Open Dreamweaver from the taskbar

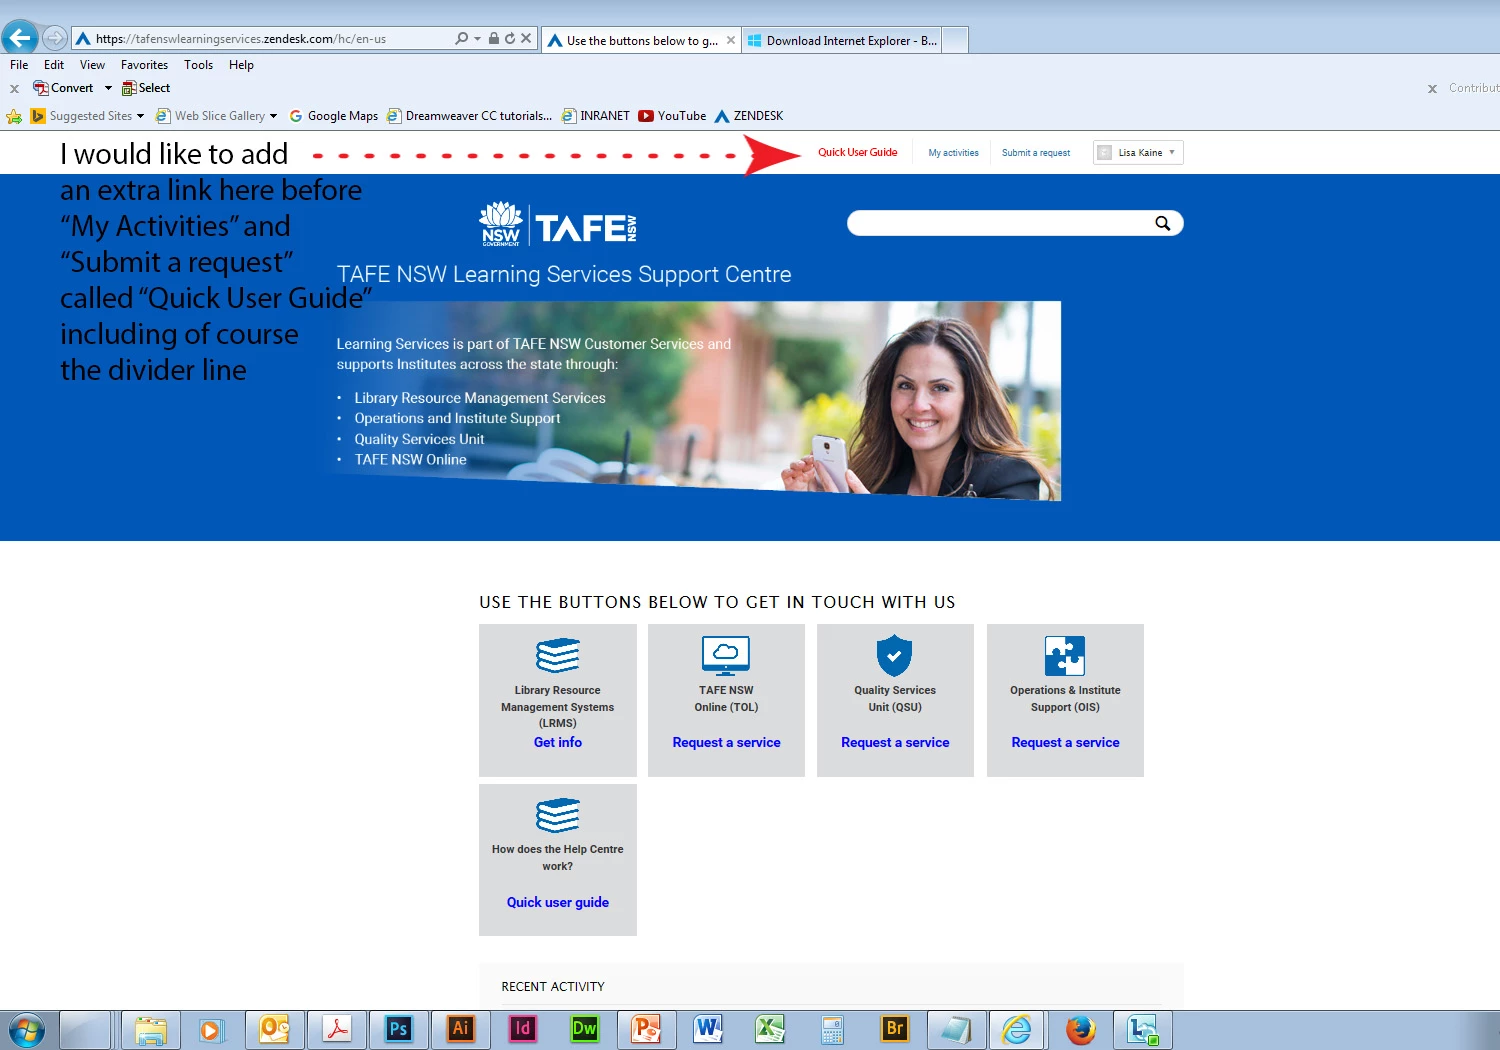point(585,1030)
